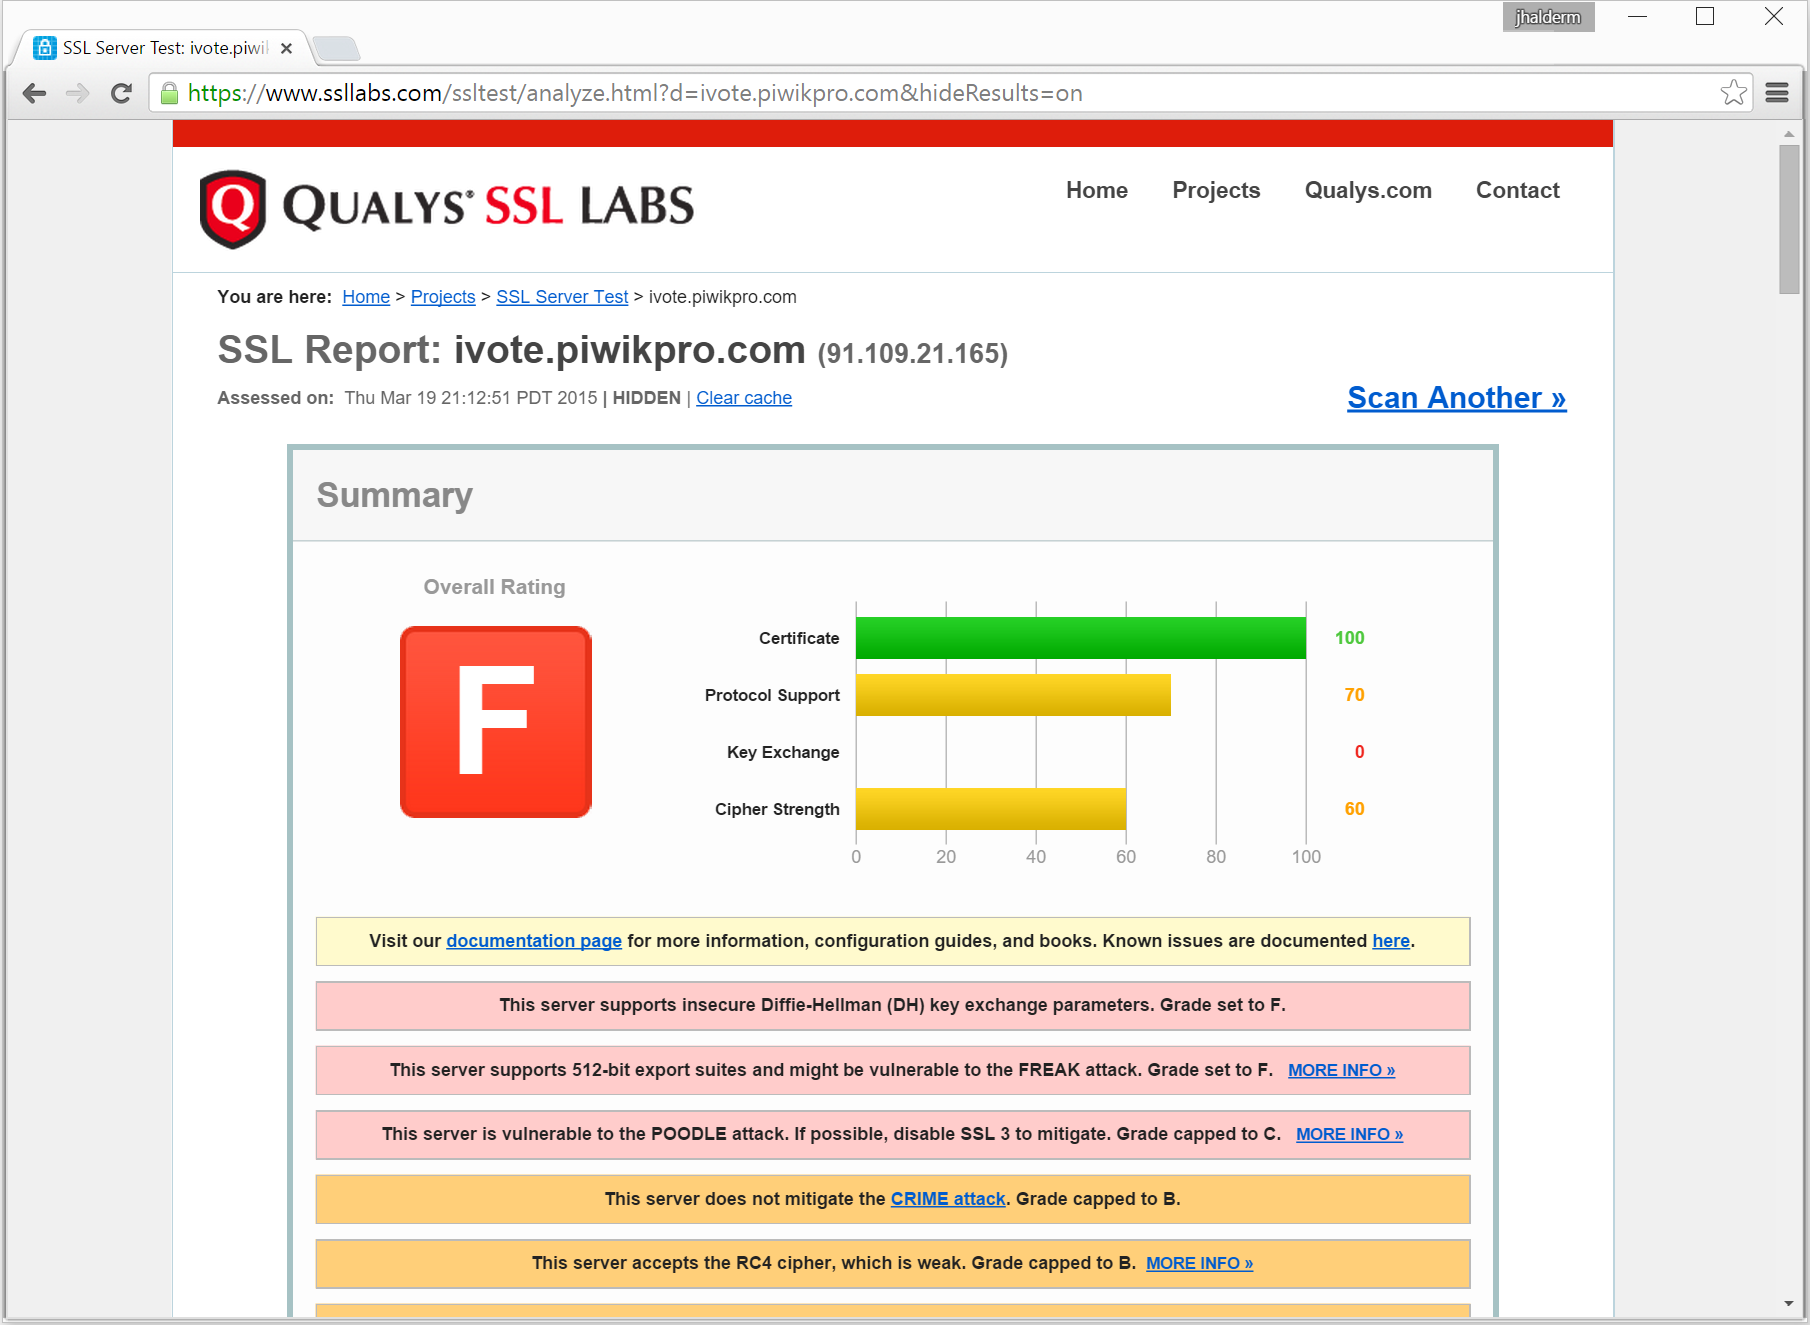Click the insecure Diffie-Hellman warning message
The width and height of the screenshot is (1810, 1325).
pyautogui.click(x=893, y=1006)
